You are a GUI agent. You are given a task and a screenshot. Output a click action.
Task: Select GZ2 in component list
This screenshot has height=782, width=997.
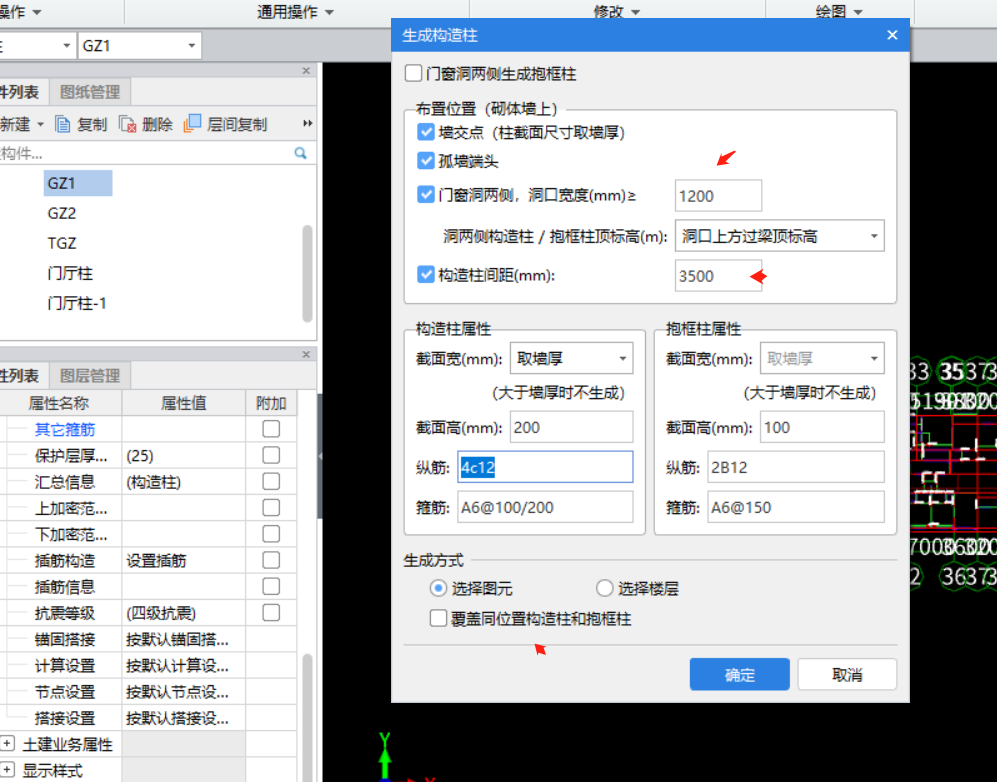pyautogui.click(x=62, y=213)
